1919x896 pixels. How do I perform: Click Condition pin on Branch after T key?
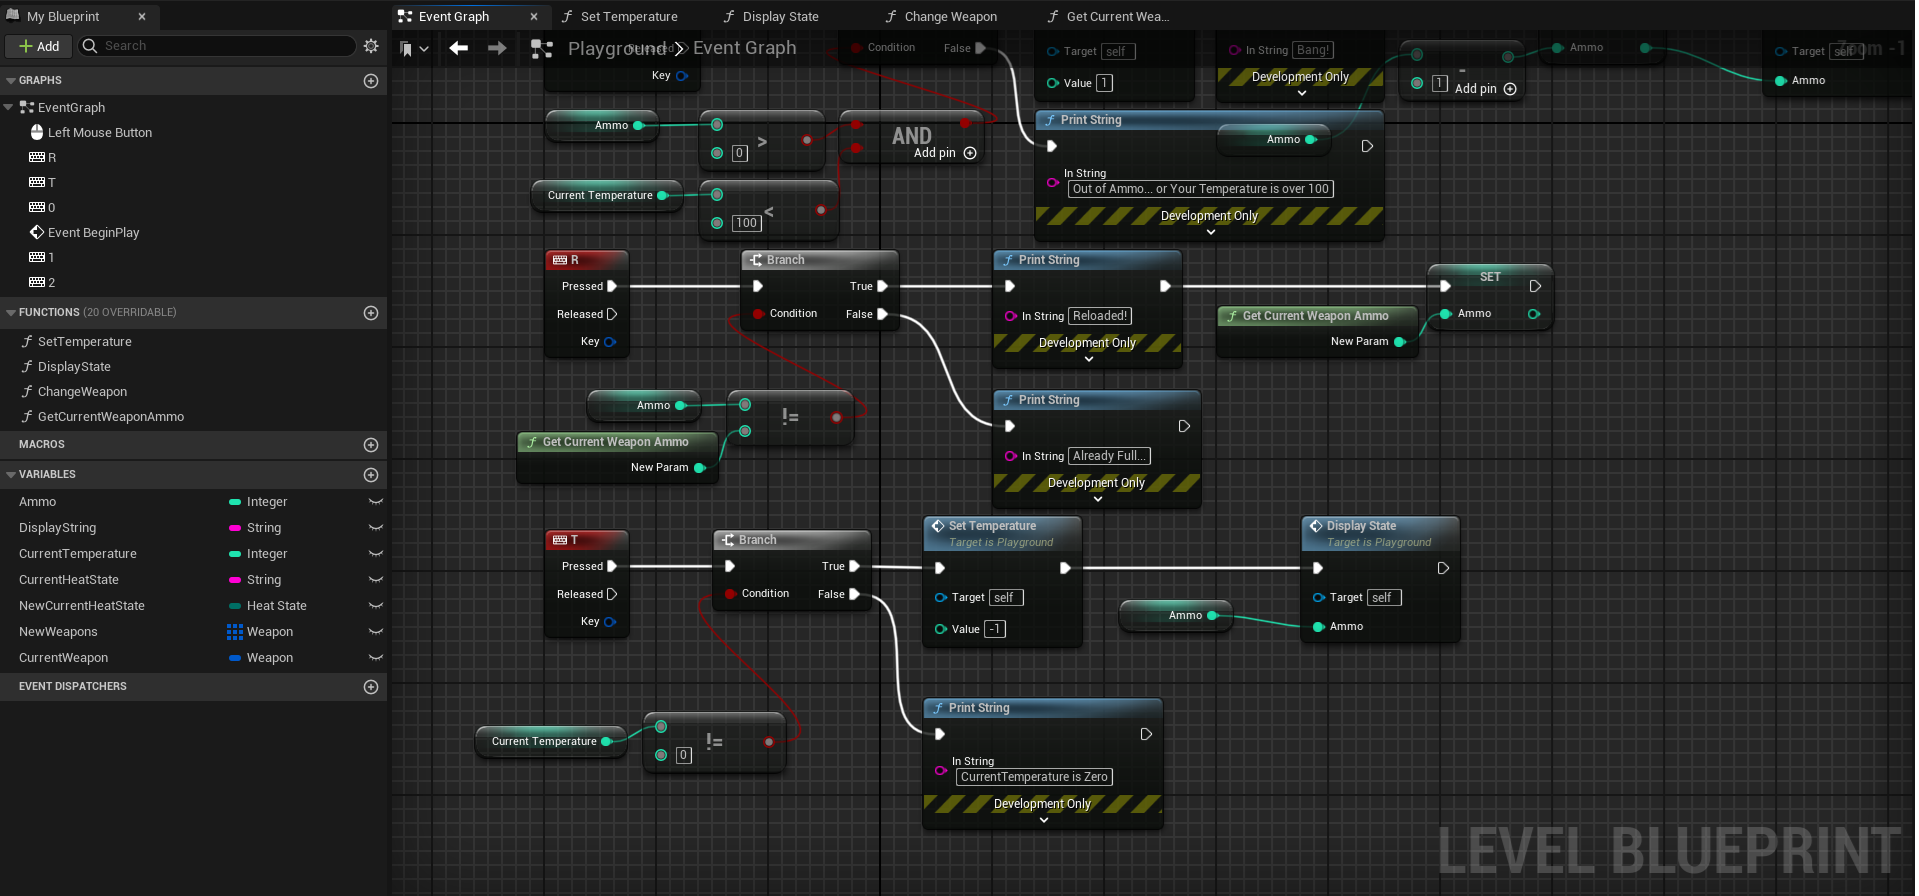[x=731, y=594]
